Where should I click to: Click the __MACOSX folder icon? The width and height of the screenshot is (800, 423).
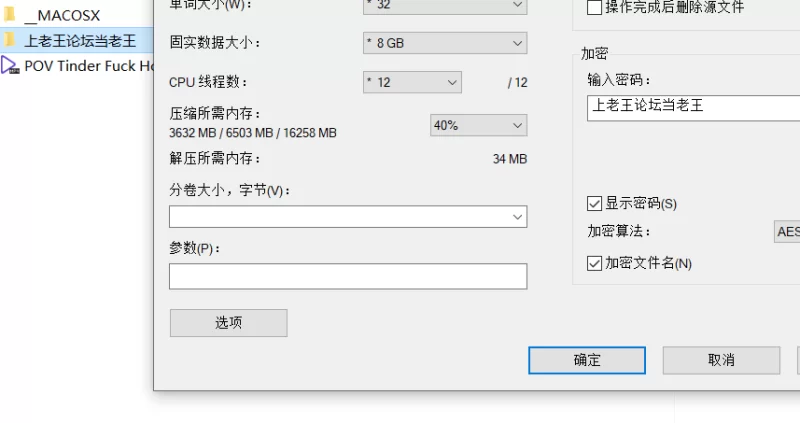click(9, 14)
